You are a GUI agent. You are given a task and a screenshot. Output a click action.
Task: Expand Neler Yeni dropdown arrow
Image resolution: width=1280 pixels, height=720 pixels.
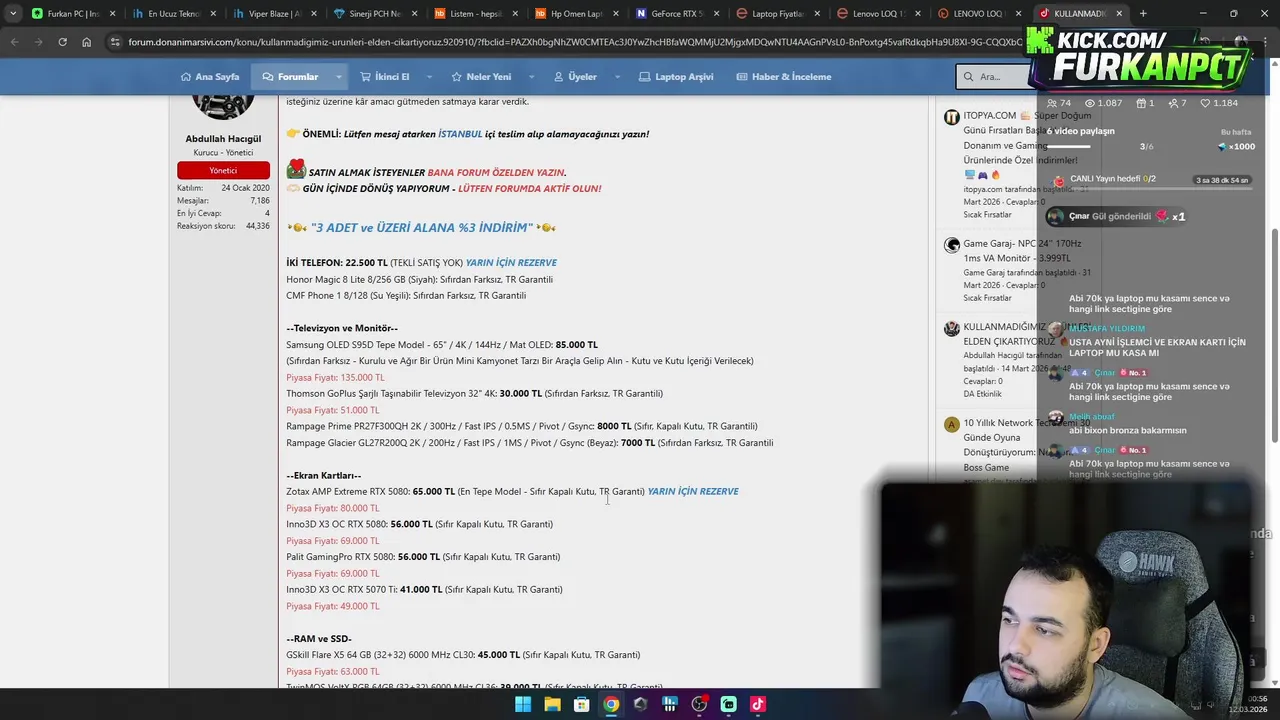[530, 77]
